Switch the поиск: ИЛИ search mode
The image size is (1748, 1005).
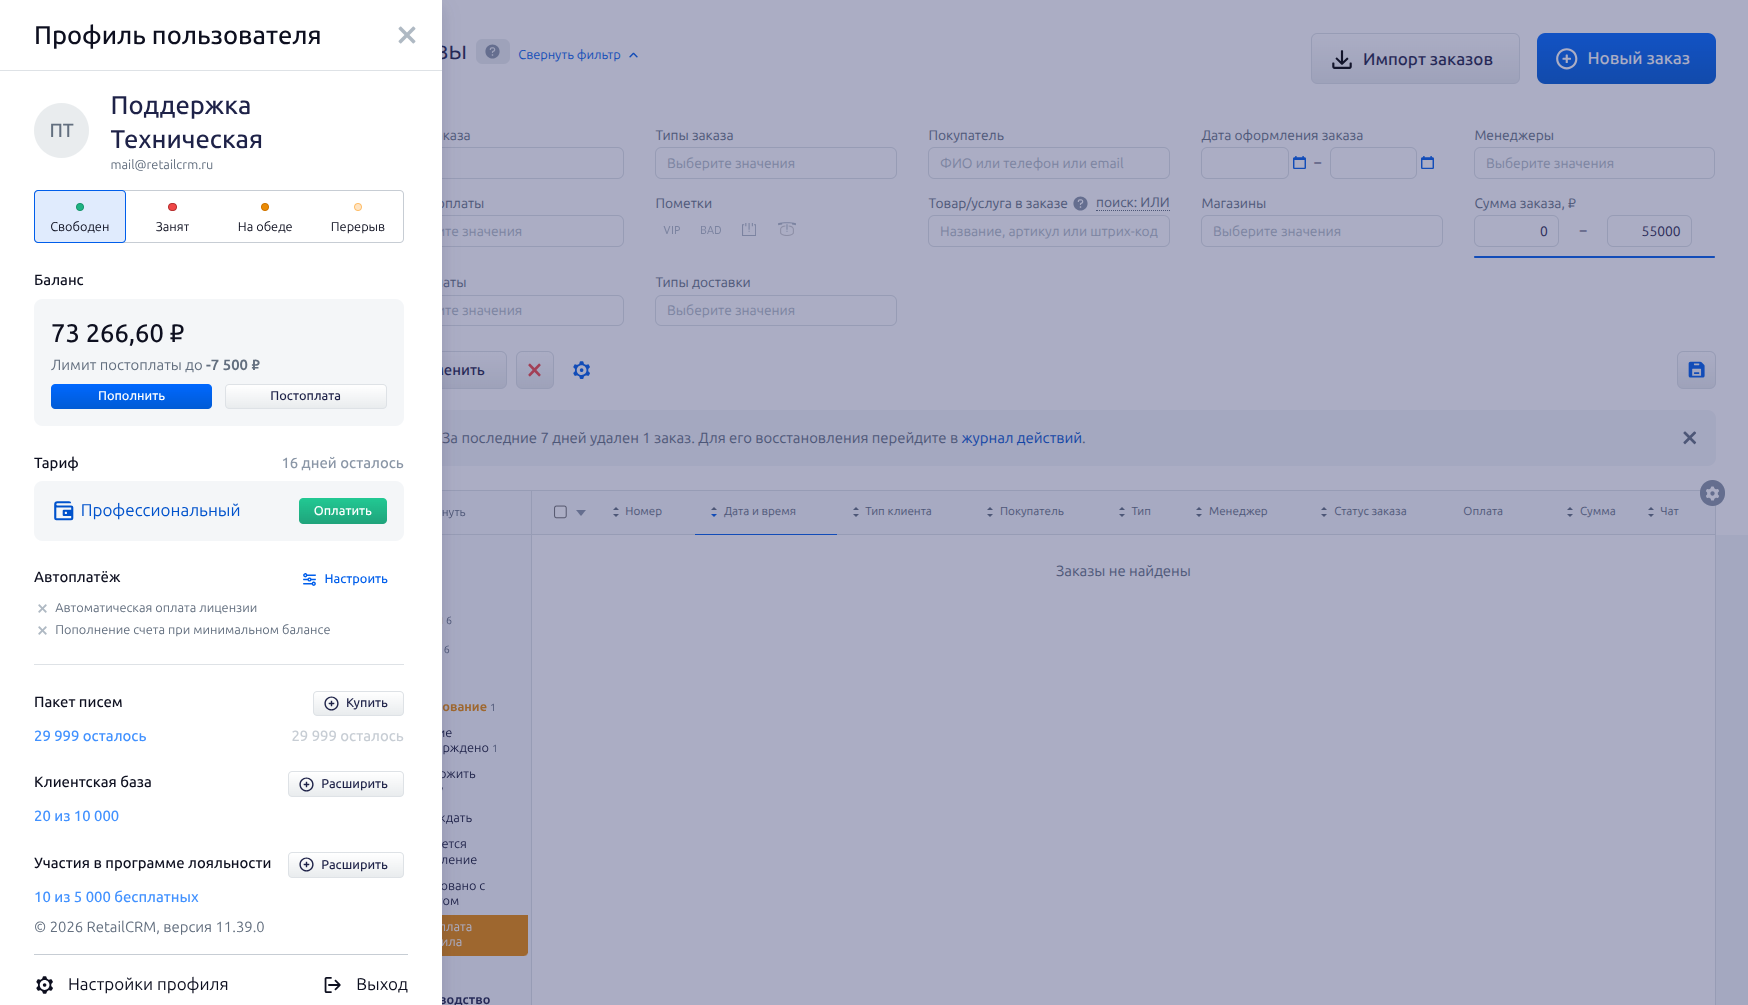coord(1132,203)
